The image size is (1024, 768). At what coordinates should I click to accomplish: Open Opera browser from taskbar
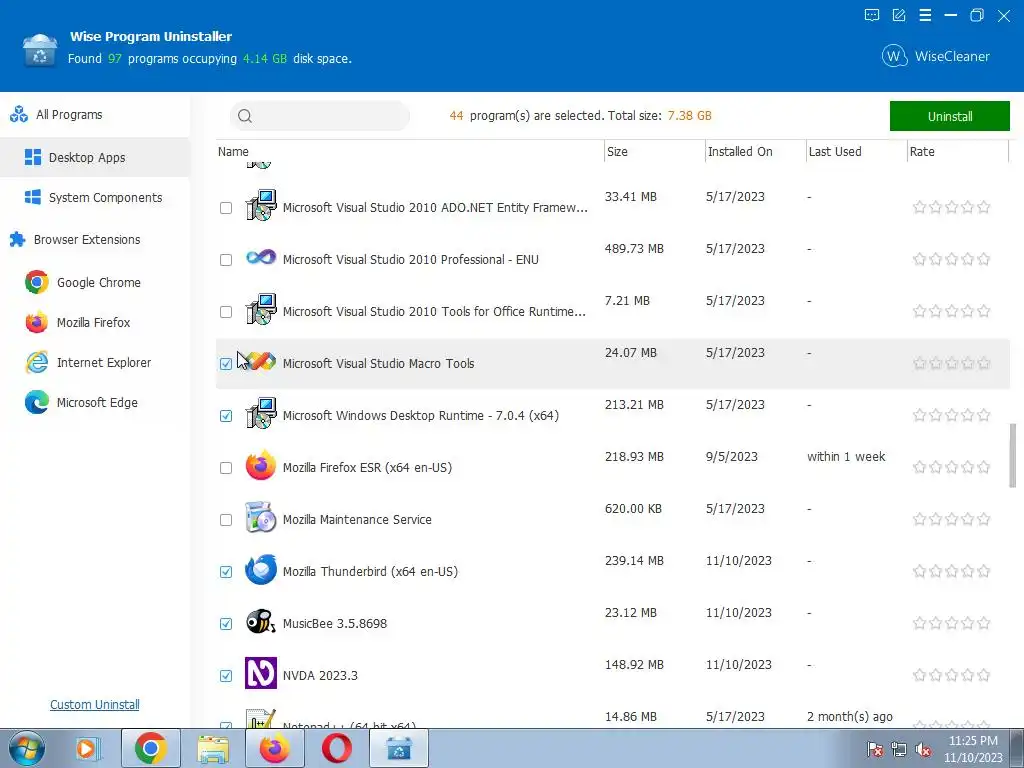pos(336,748)
